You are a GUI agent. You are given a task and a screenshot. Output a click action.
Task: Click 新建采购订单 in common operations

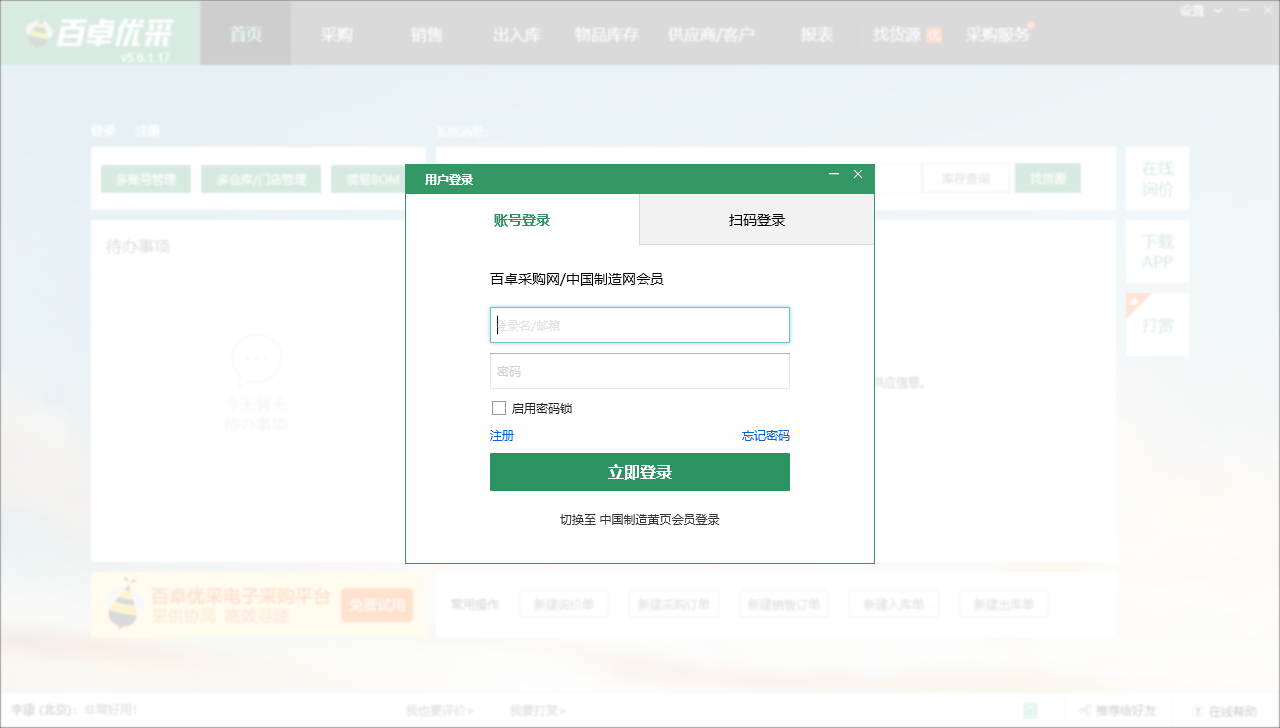coord(674,604)
